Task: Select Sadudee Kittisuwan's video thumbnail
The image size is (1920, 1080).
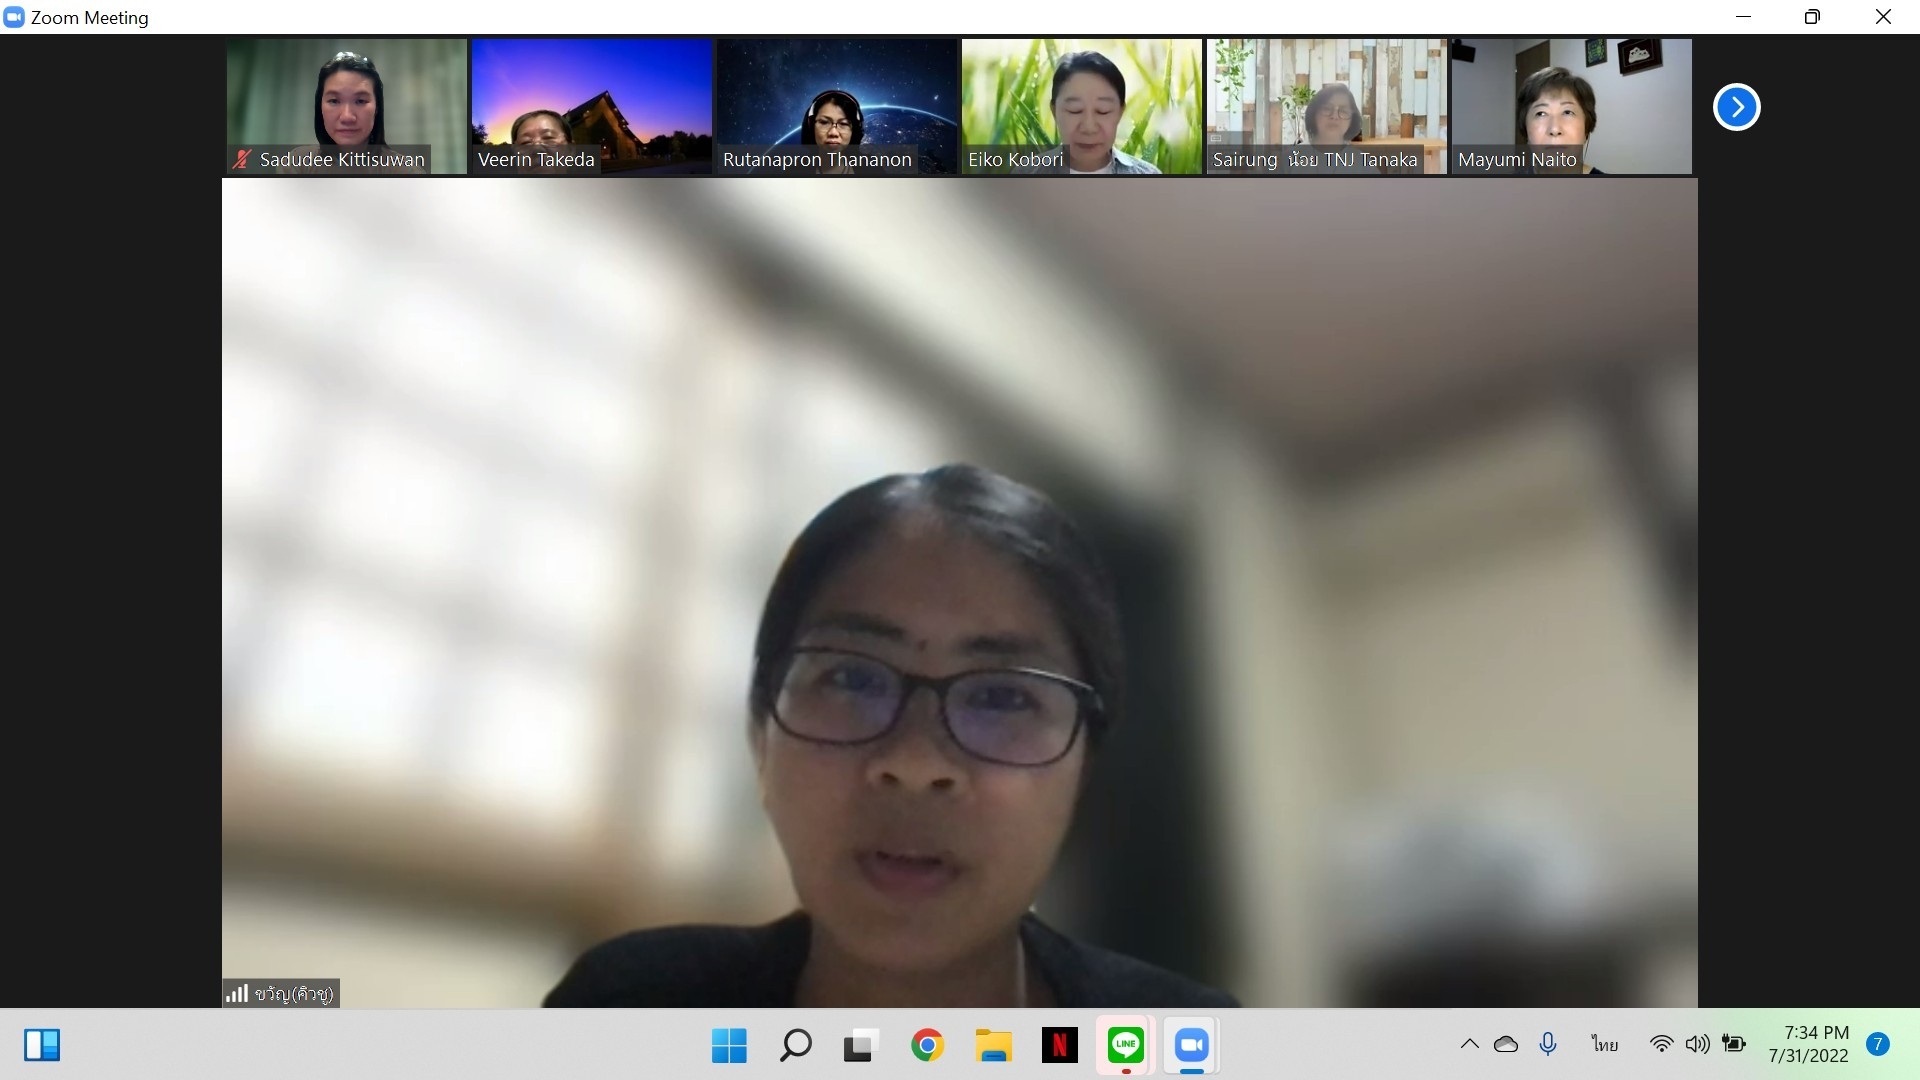Action: (346, 106)
